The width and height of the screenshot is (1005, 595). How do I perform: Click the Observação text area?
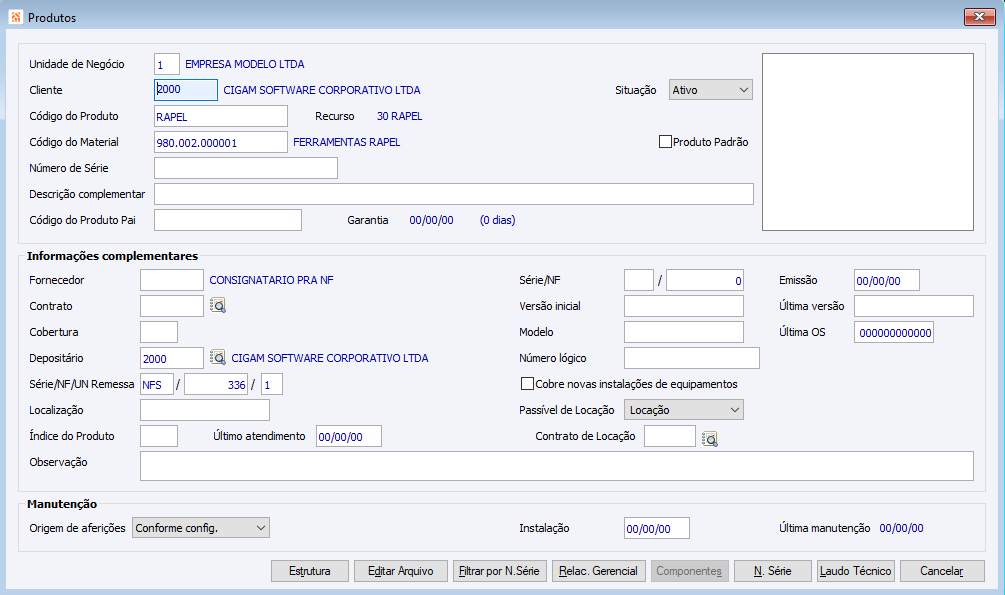pos(557,466)
